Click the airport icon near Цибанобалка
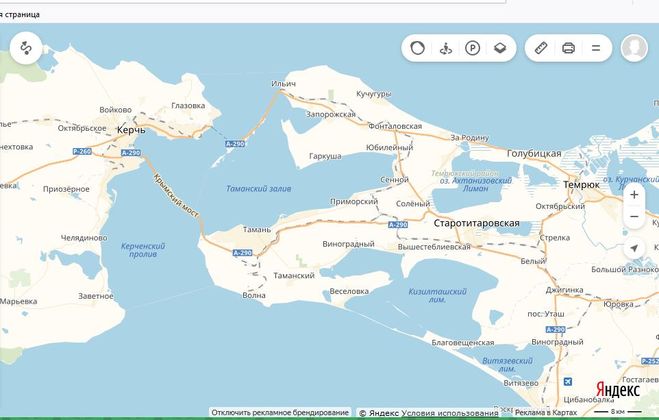This screenshot has height=420, width=659. tap(569, 382)
